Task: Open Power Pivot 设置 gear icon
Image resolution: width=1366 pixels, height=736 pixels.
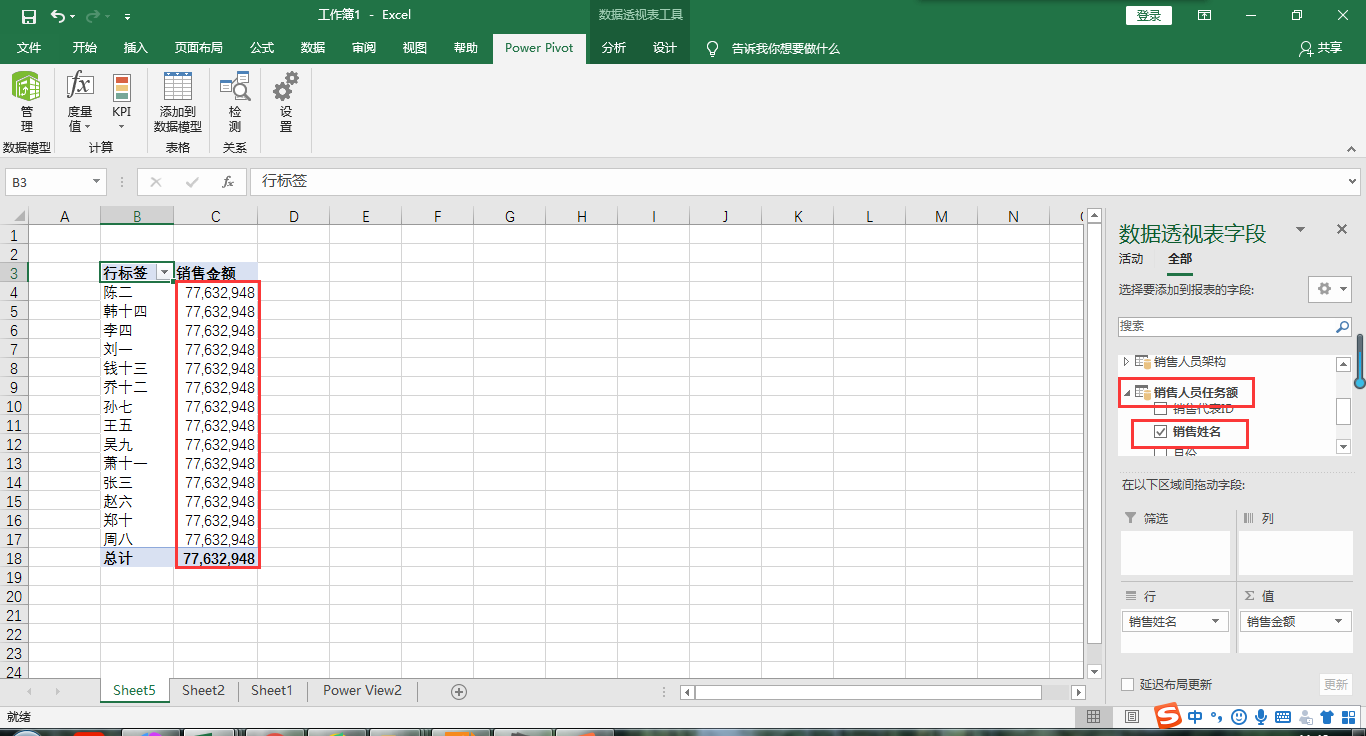Action: tap(286, 103)
